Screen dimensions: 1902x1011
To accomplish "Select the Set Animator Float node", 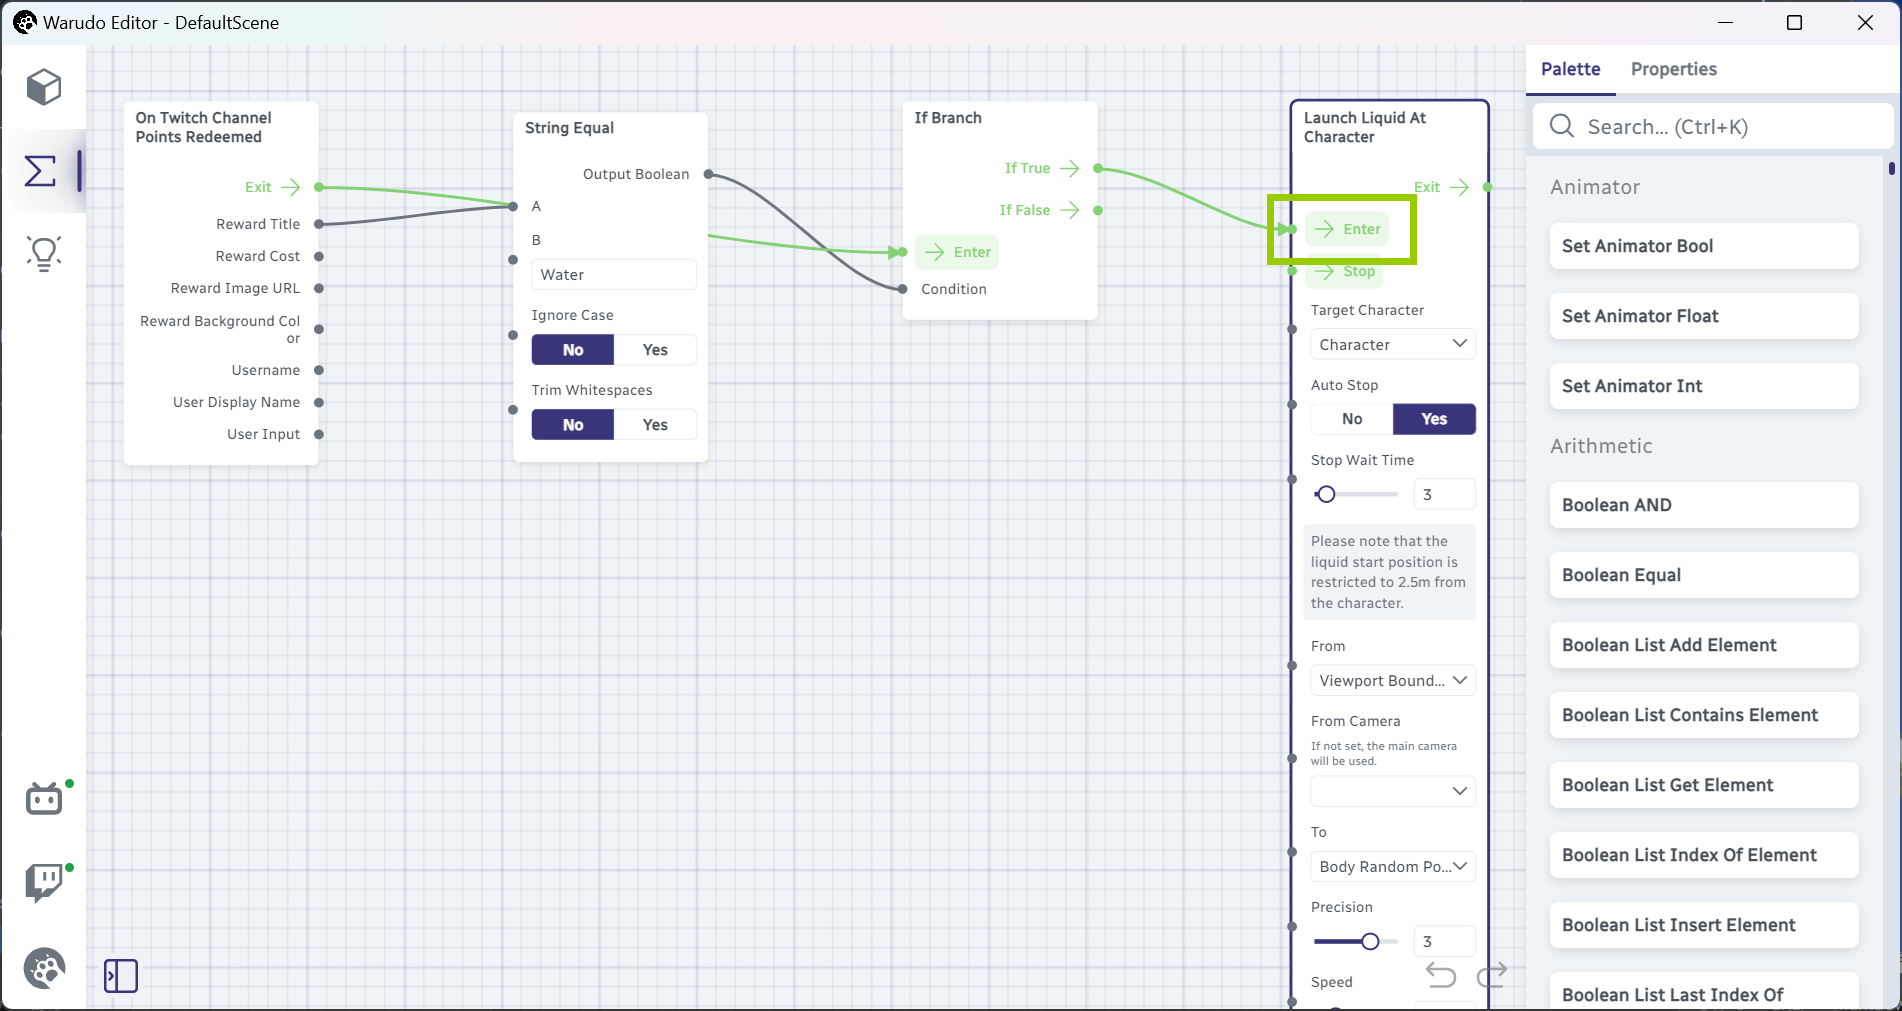I will 1704,316.
